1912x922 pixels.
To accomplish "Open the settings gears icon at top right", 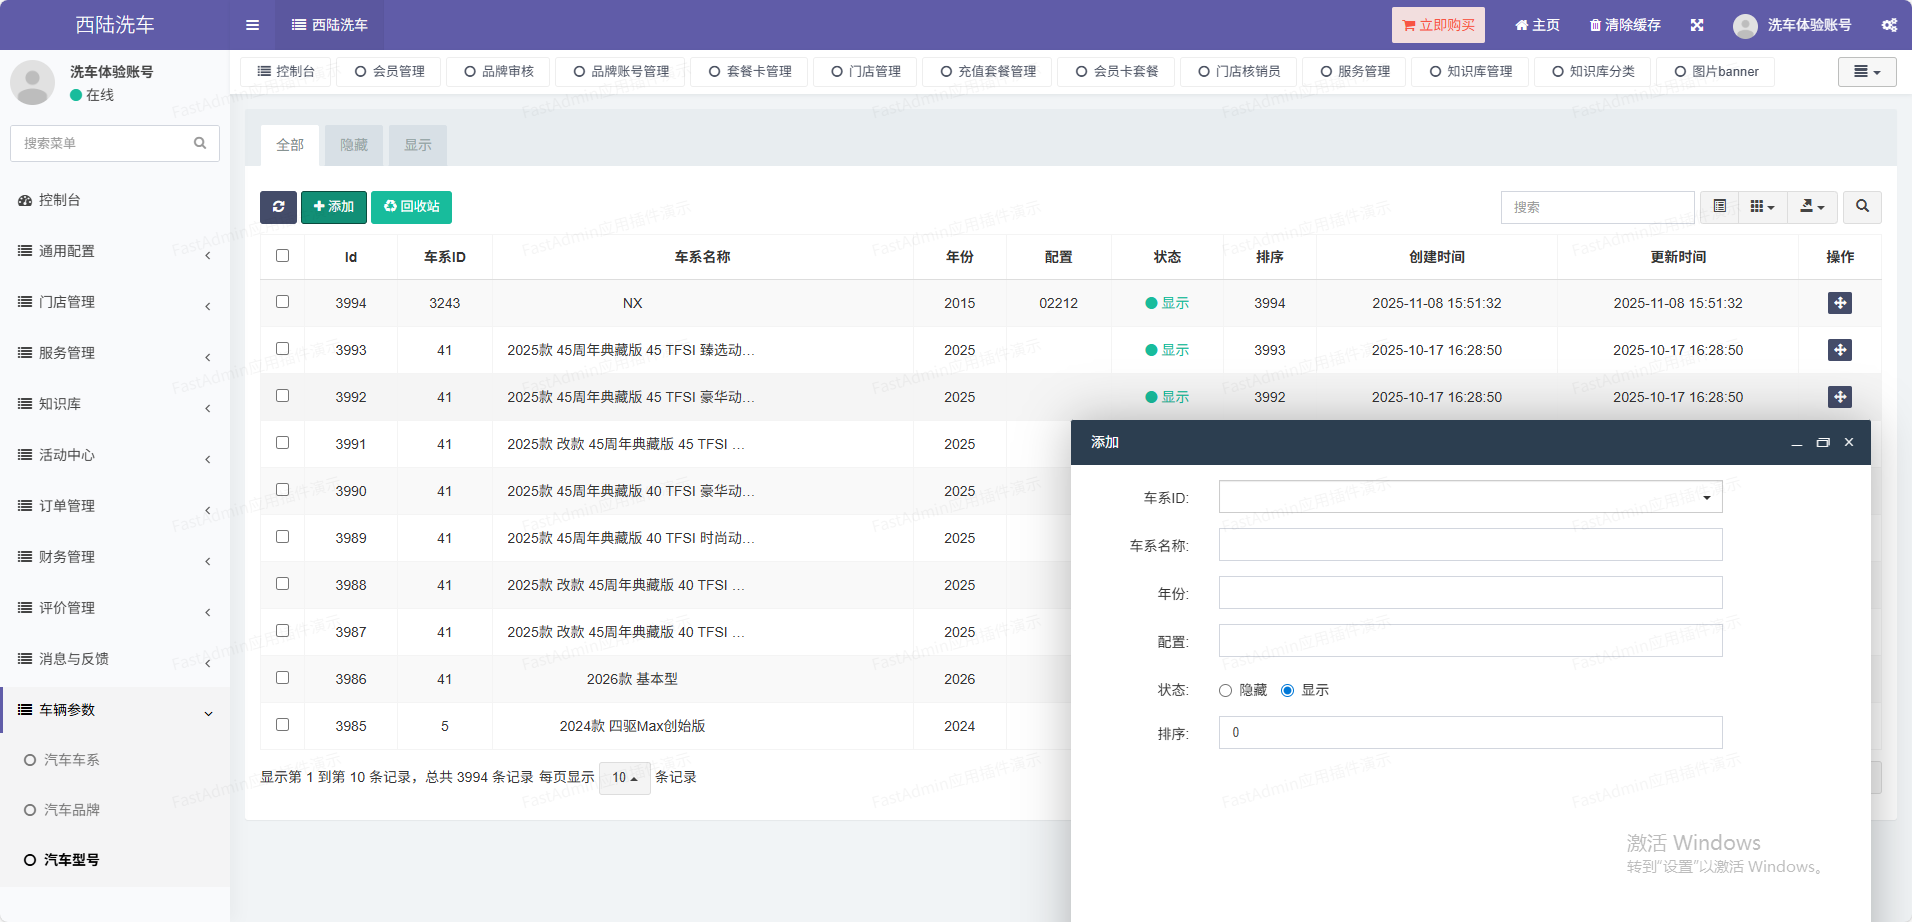I will [1889, 25].
